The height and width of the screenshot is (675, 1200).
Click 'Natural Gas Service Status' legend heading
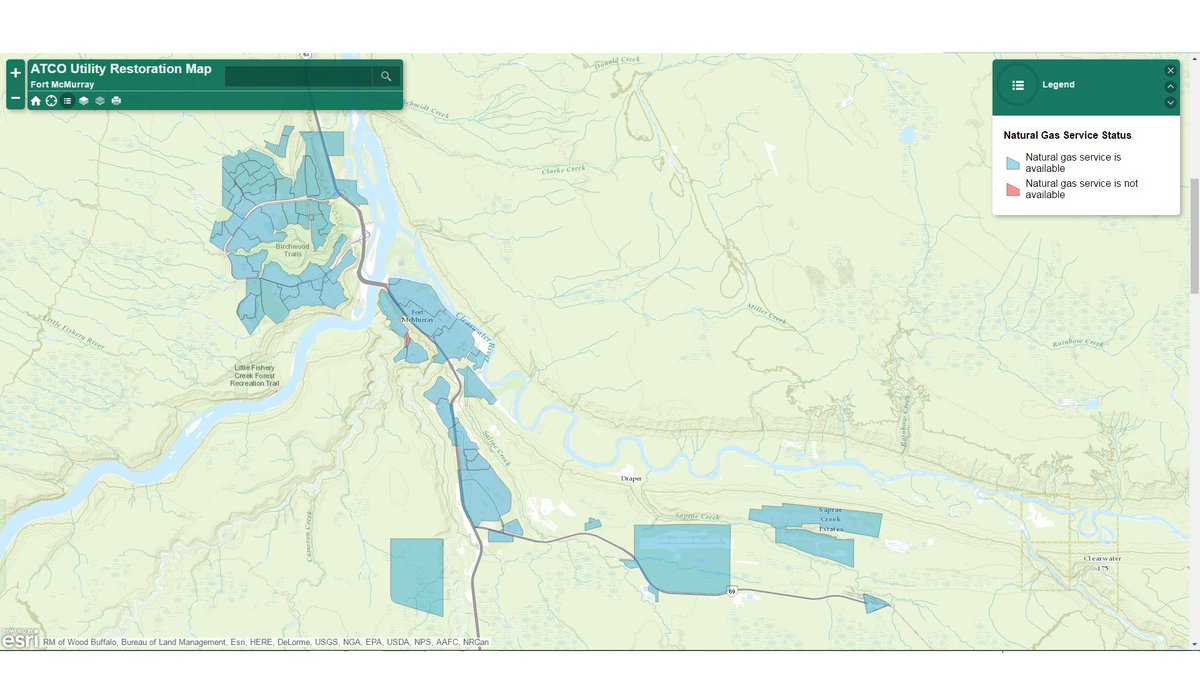(1067, 135)
